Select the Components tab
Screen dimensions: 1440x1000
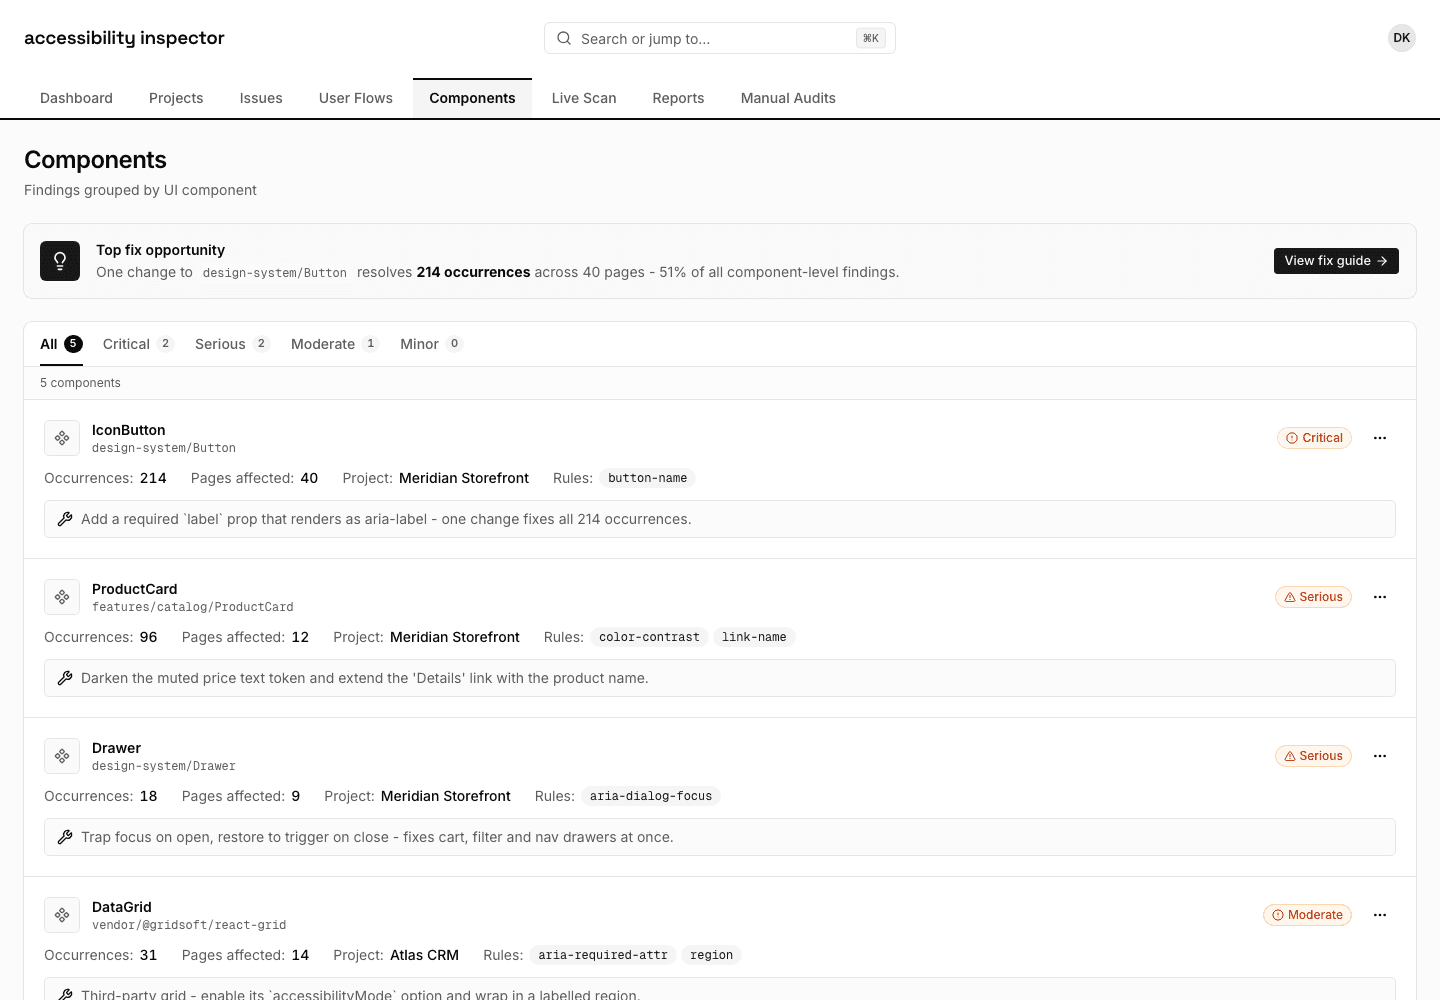pyautogui.click(x=472, y=98)
